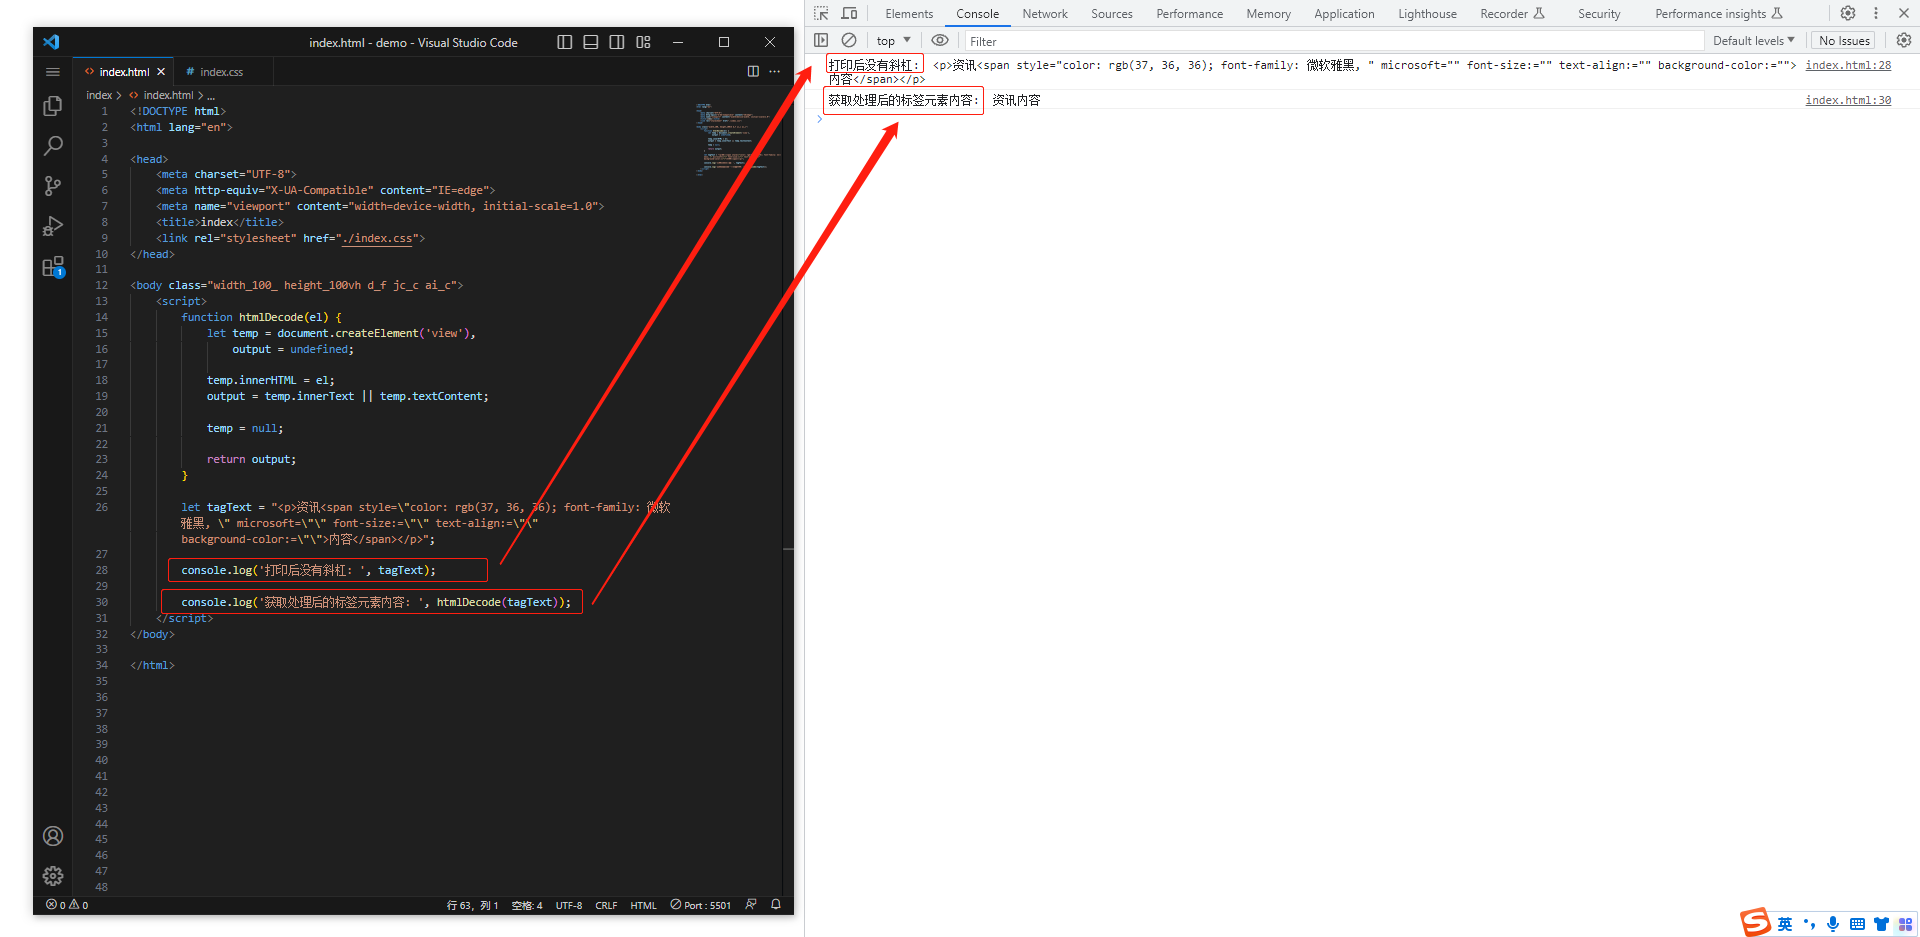This screenshot has height=937, width=1920.
Task: Change language mode HTML in status bar
Action: tap(643, 905)
